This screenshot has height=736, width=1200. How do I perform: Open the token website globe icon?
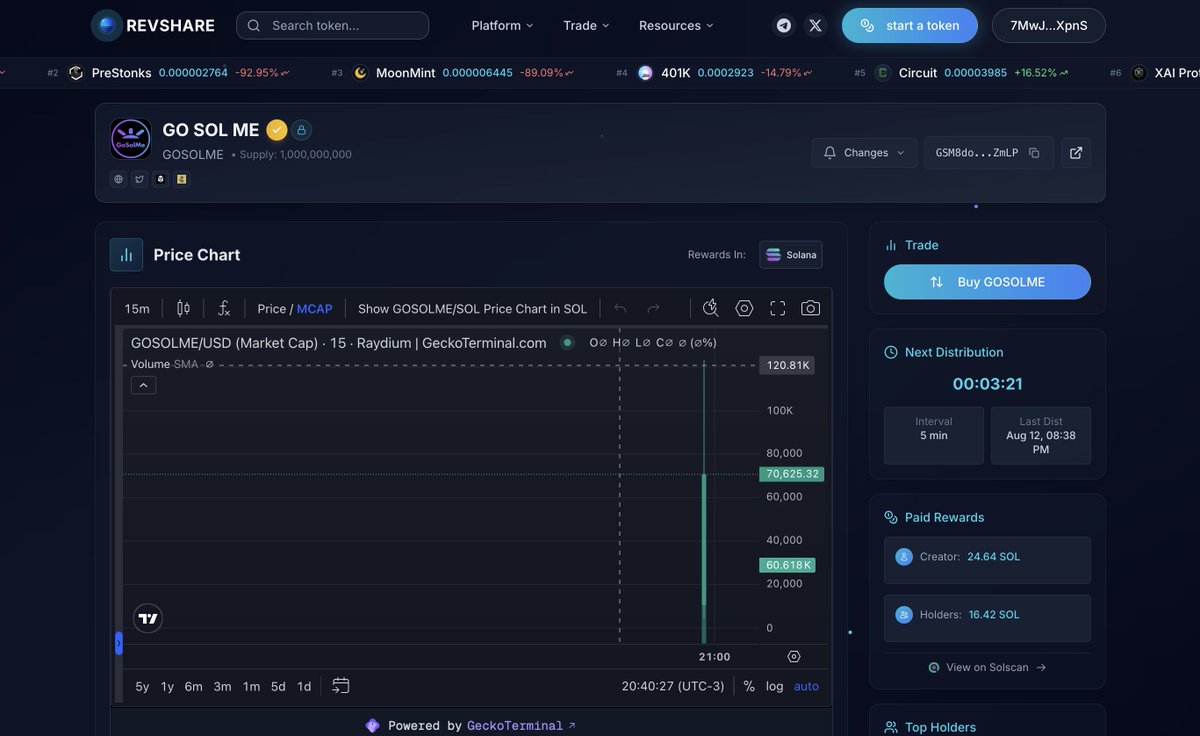click(118, 179)
